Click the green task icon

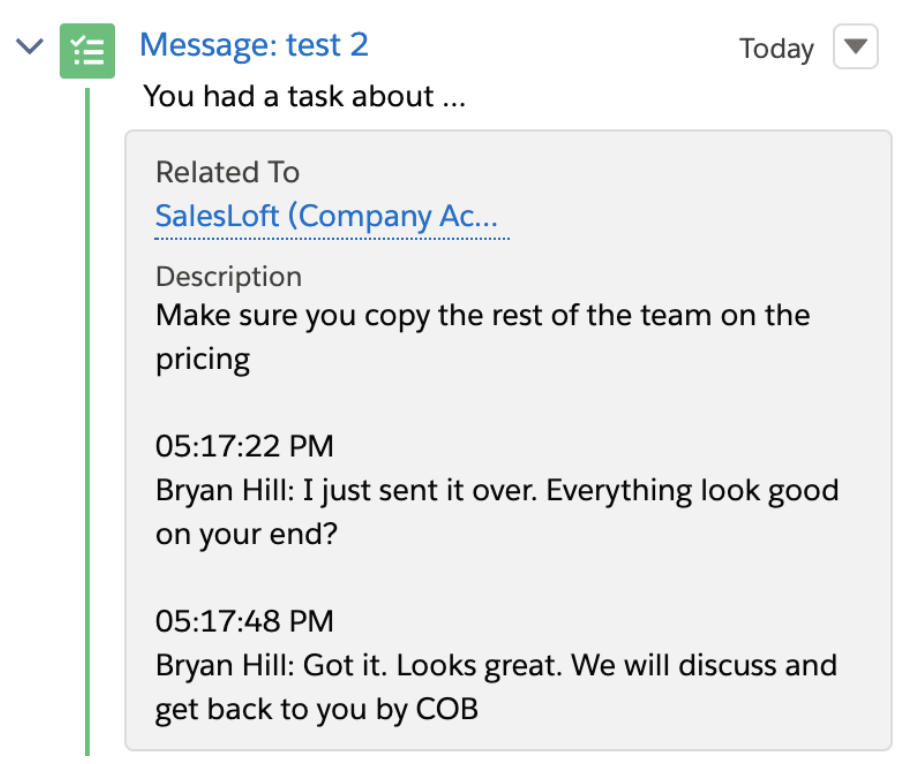tap(87, 49)
